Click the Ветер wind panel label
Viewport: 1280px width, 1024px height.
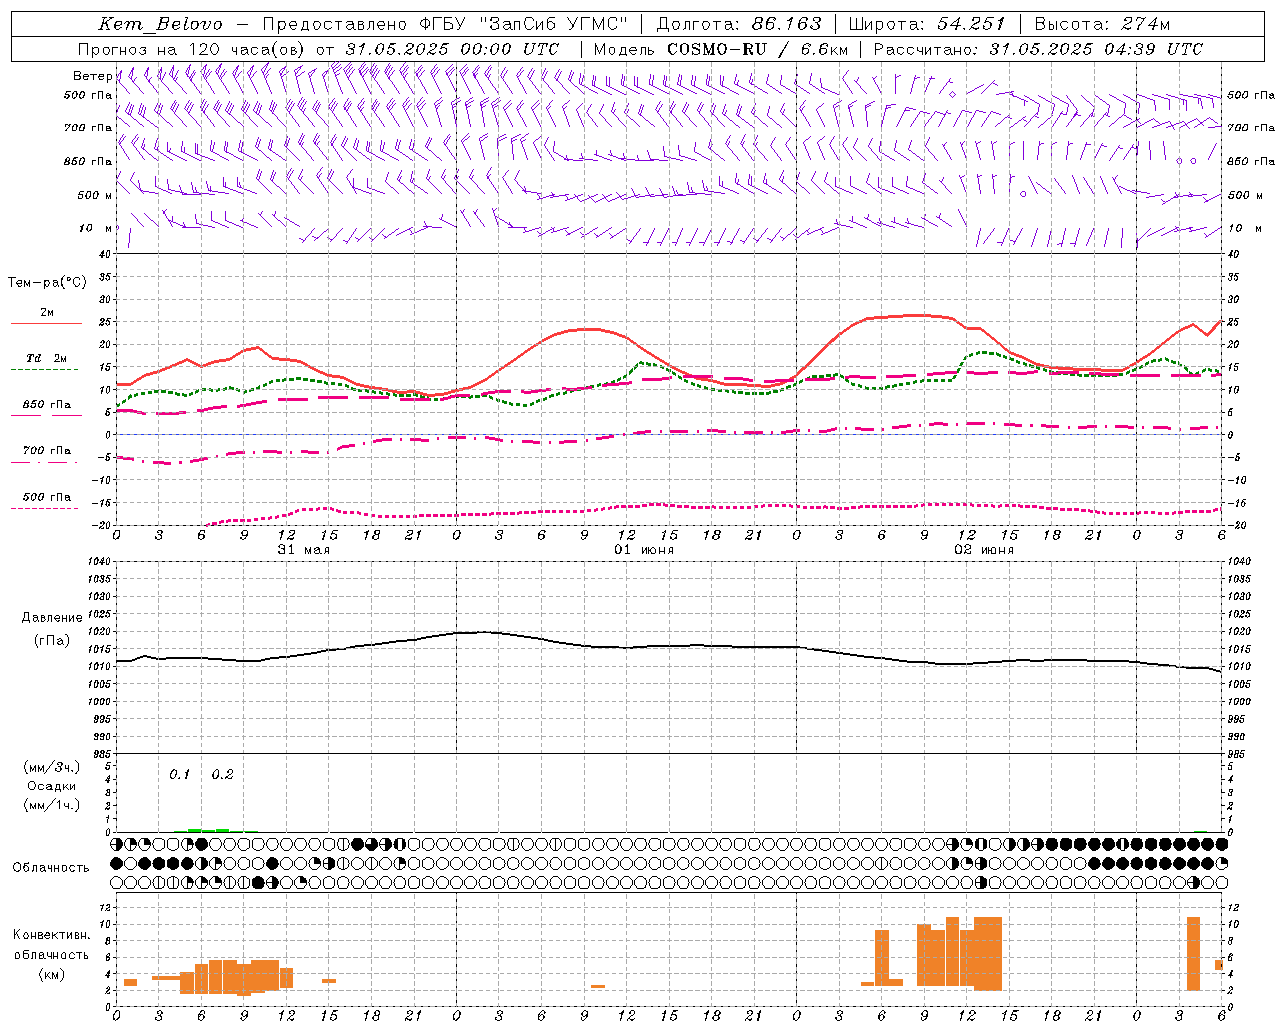[92, 76]
